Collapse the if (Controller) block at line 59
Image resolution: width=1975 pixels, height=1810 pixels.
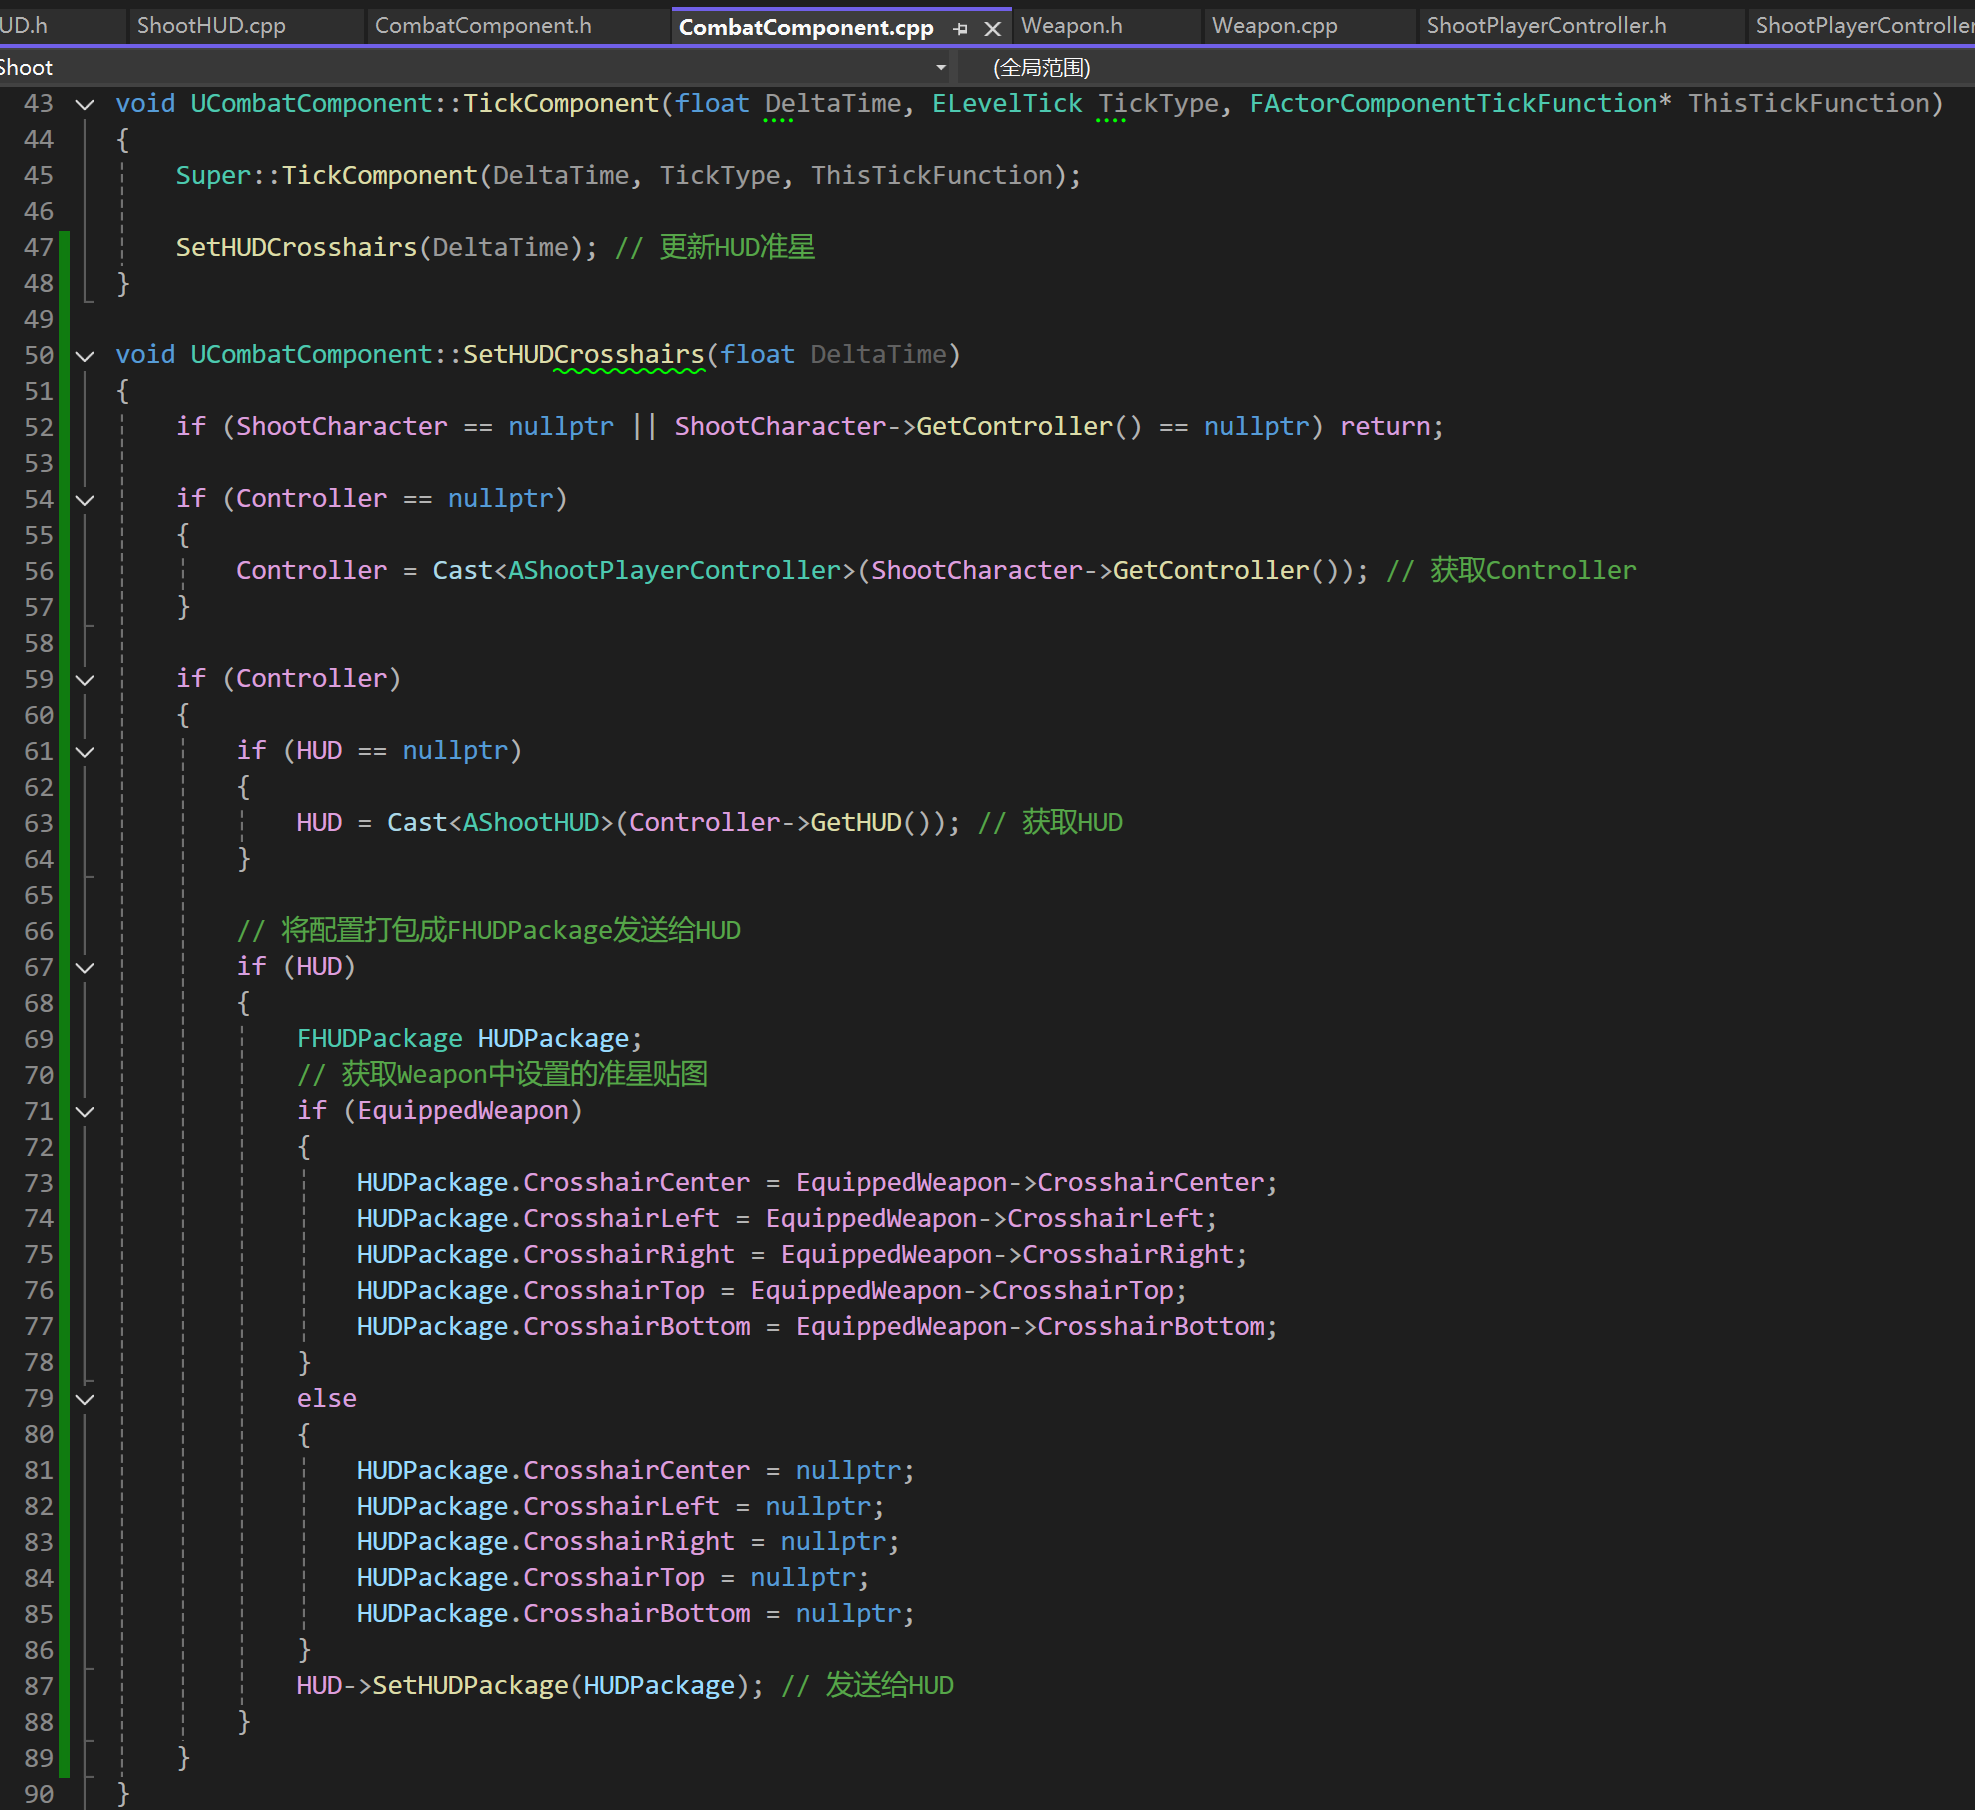pyautogui.click(x=86, y=679)
